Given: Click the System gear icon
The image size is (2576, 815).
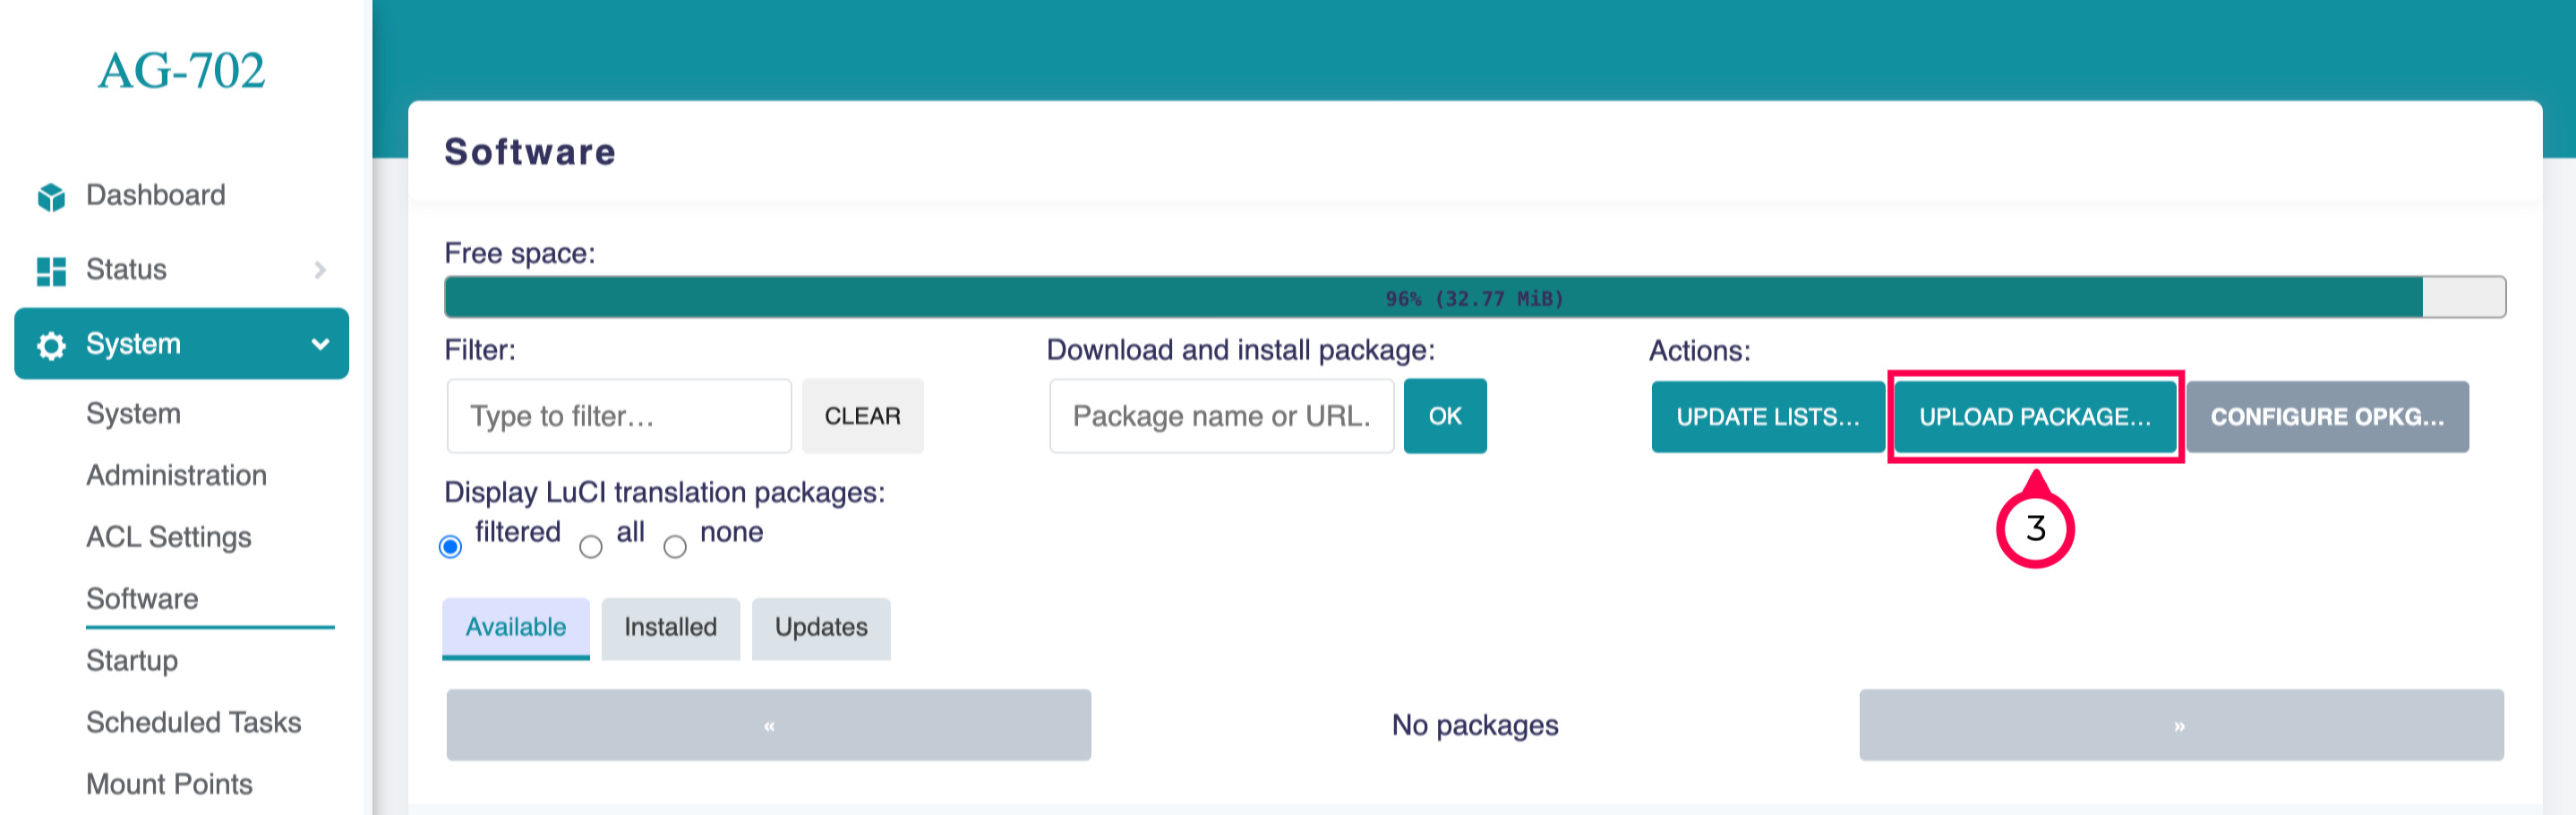Looking at the screenshot, I should coord(51,345).
